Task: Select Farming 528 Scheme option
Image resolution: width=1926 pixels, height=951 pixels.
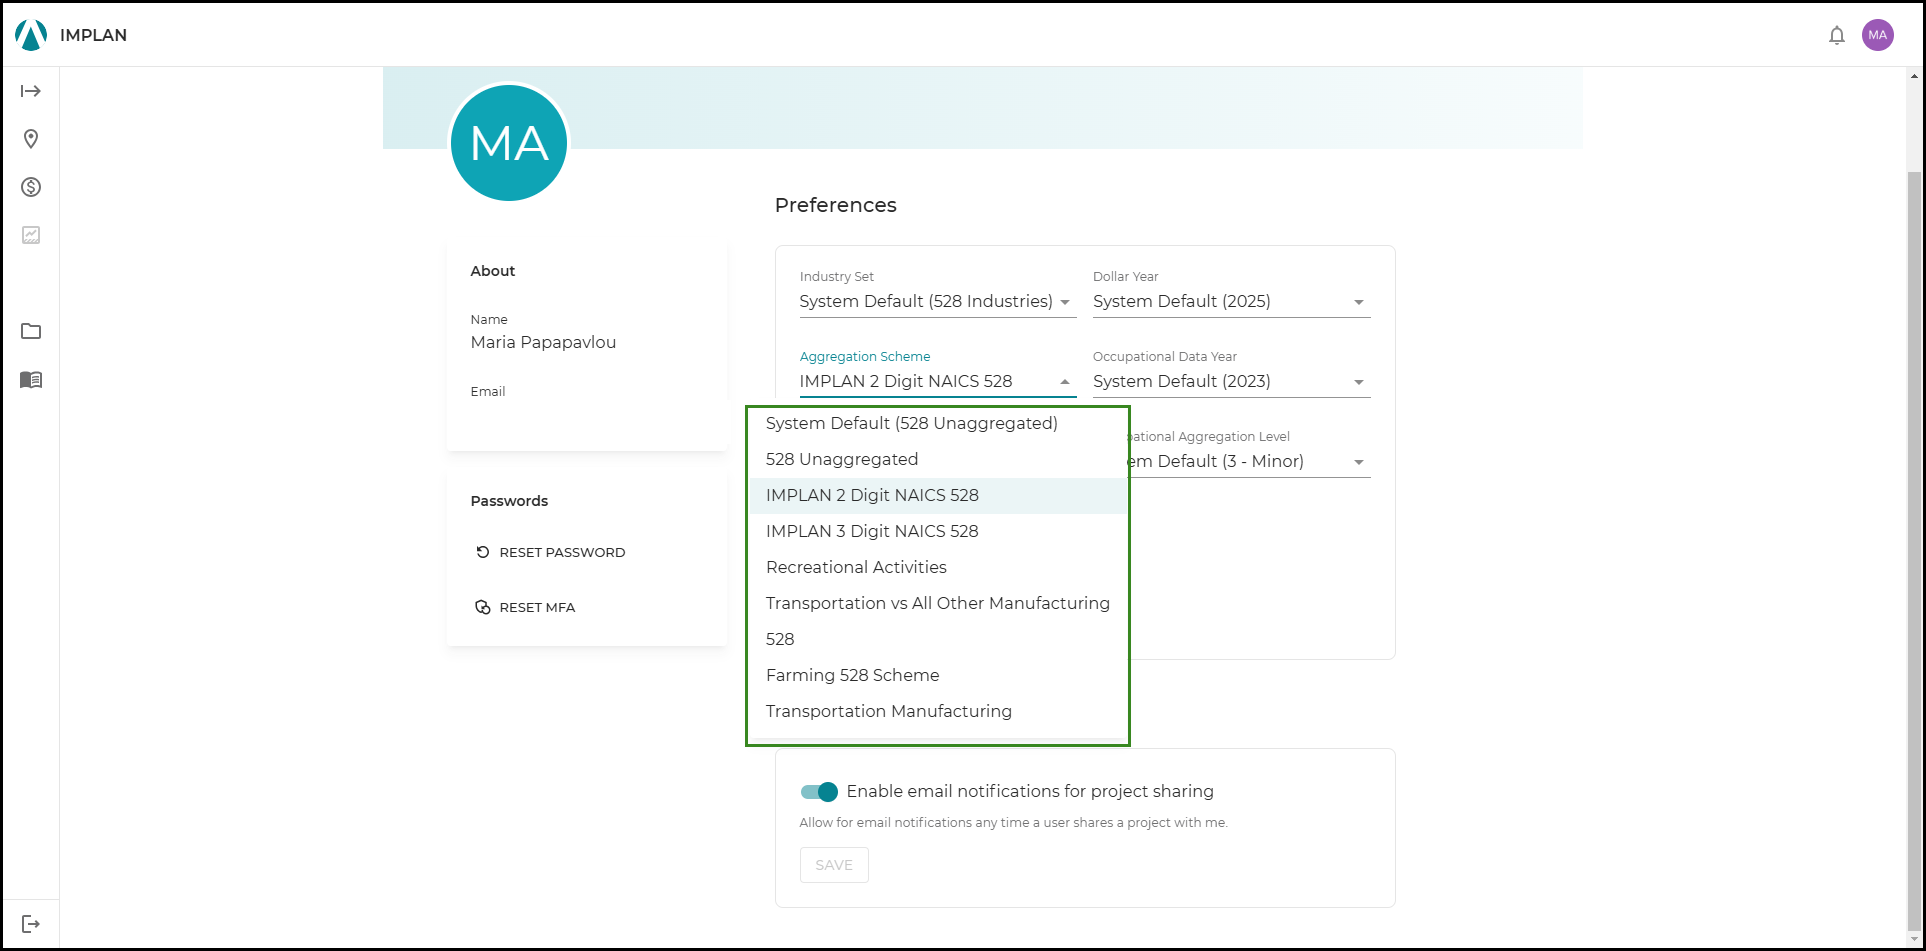Action: 938,675
